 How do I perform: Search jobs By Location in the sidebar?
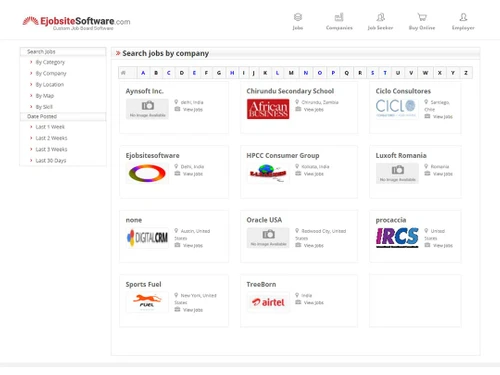point(50,85)
